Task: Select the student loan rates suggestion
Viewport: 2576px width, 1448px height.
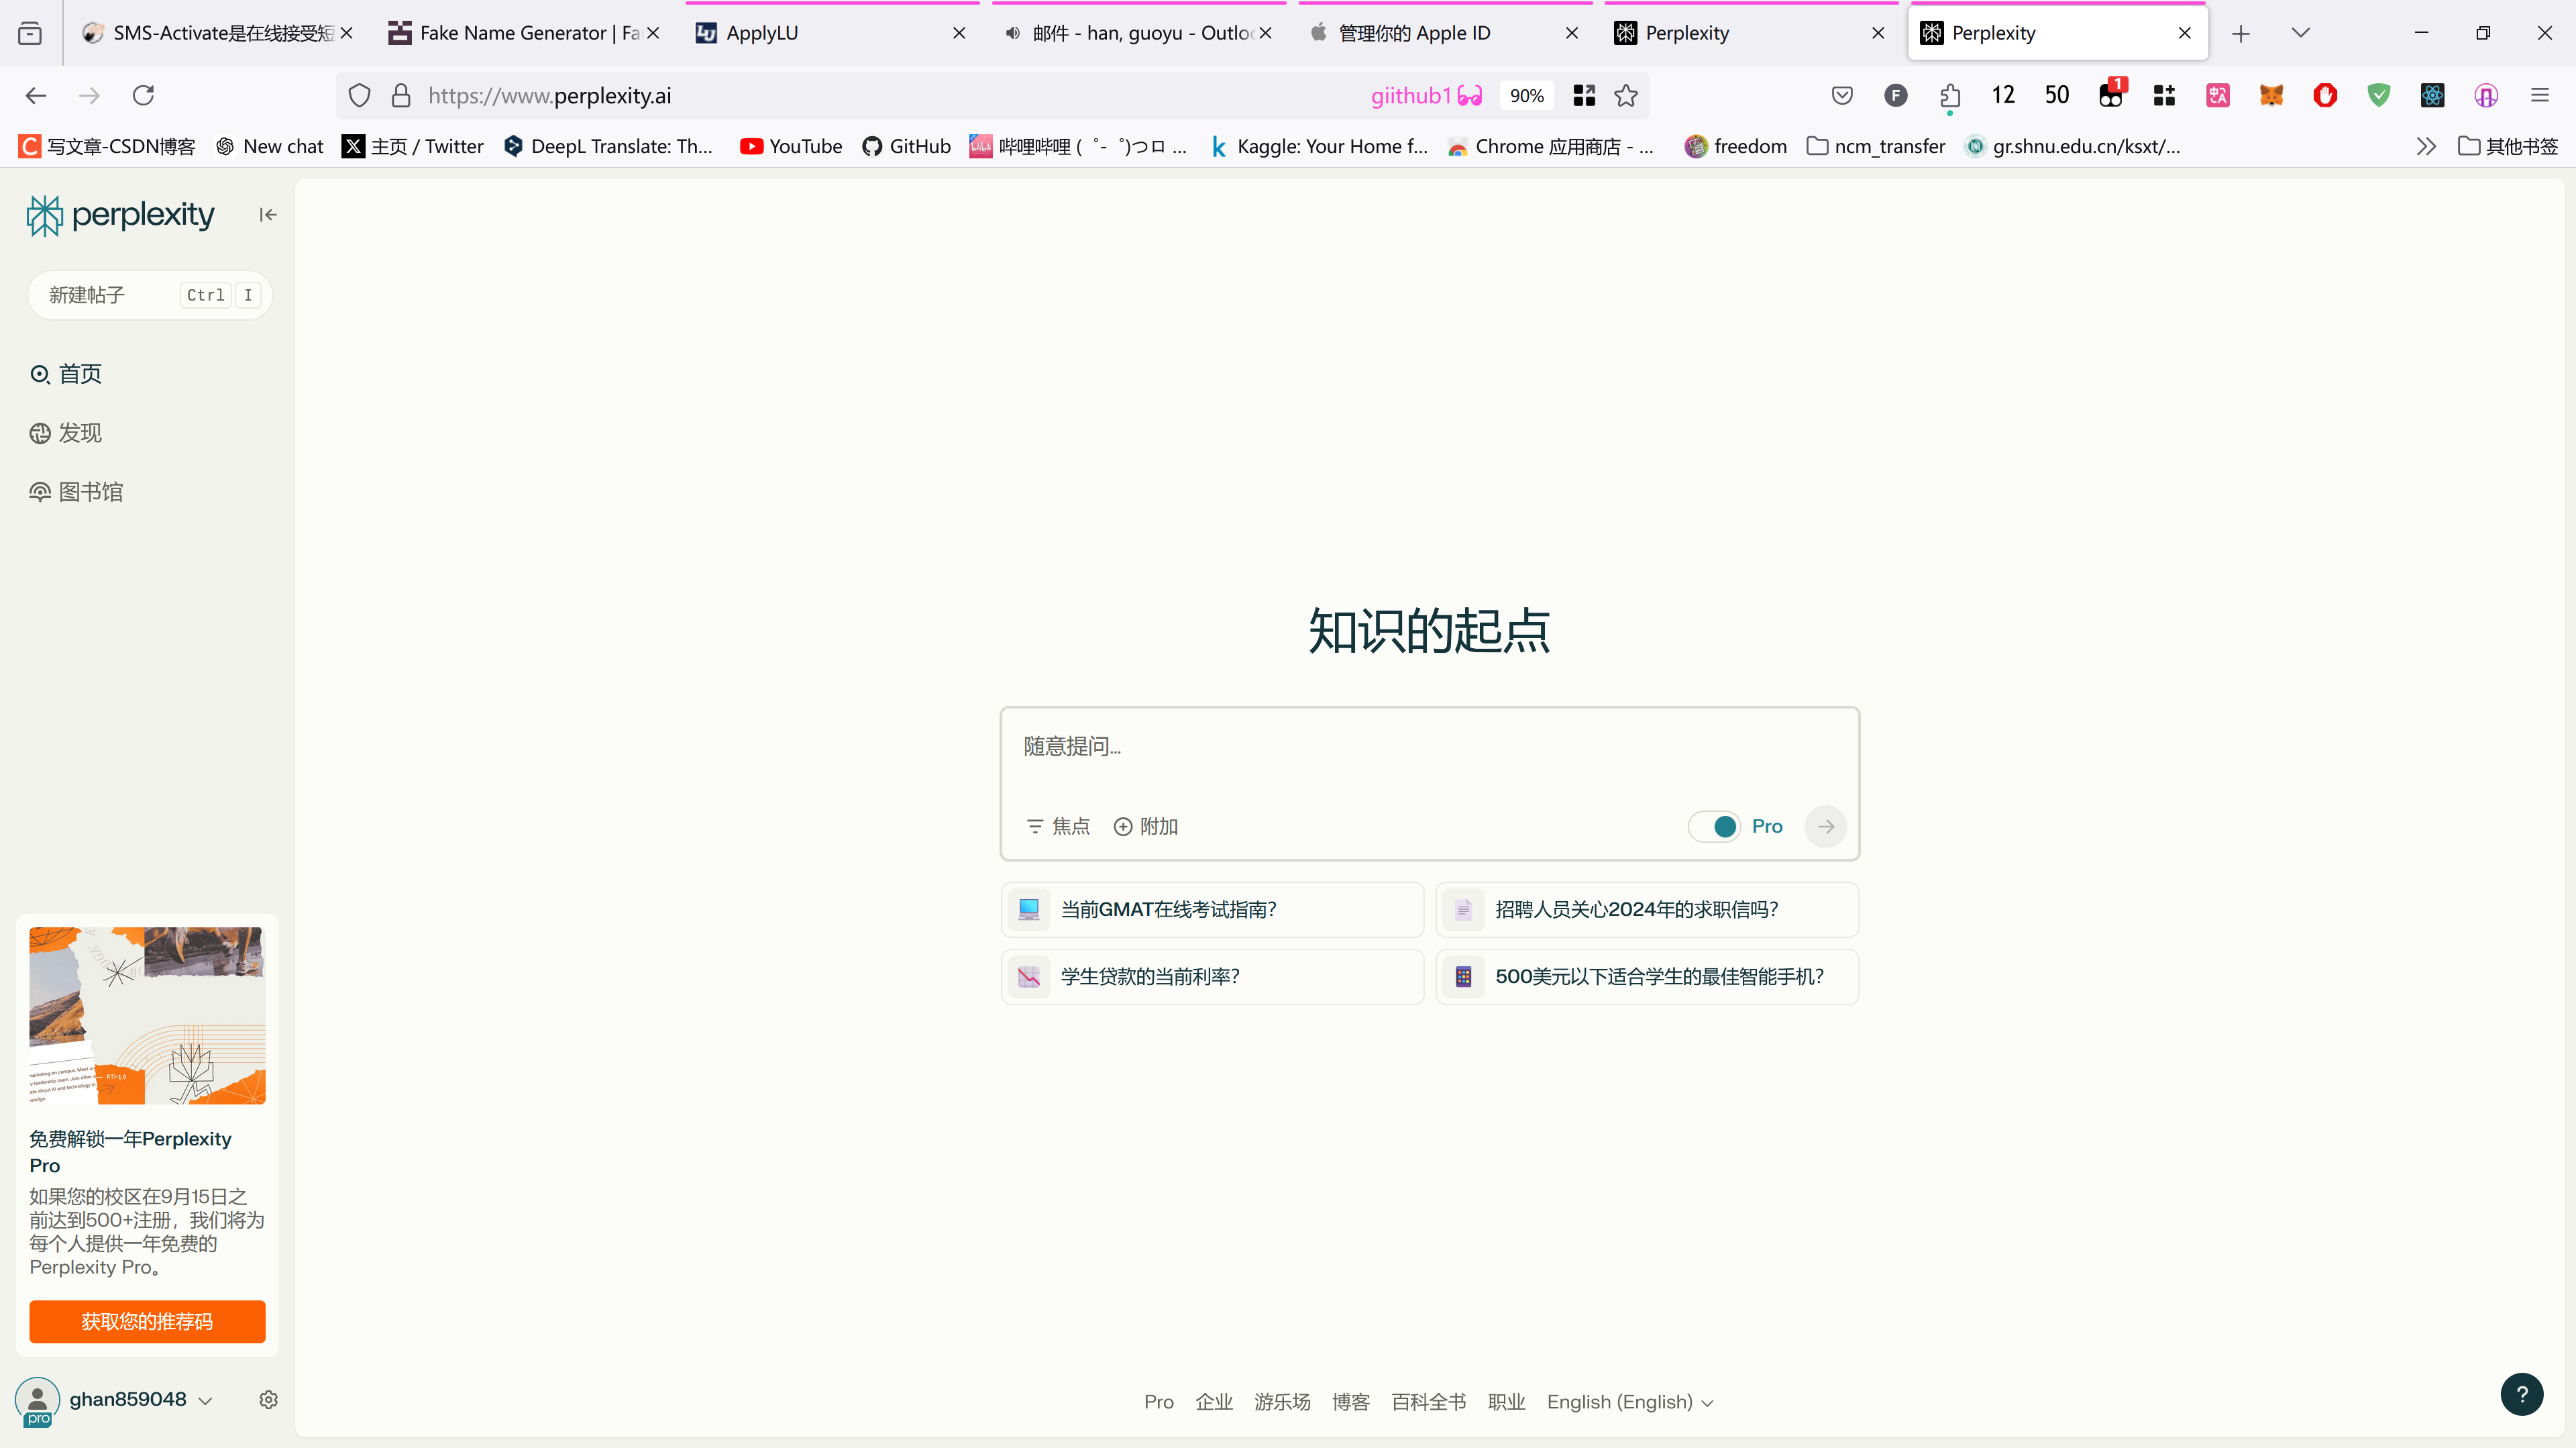Action: pos(1212,976)
